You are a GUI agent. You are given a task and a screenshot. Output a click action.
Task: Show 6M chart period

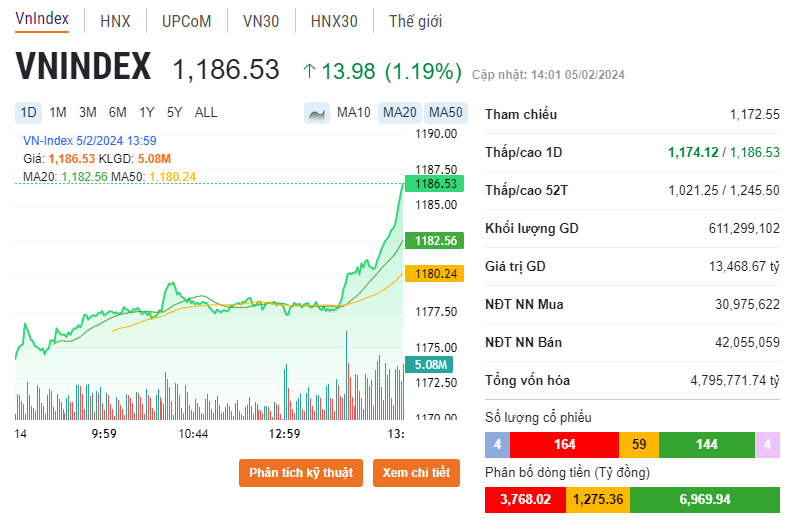tap(117, 112)
